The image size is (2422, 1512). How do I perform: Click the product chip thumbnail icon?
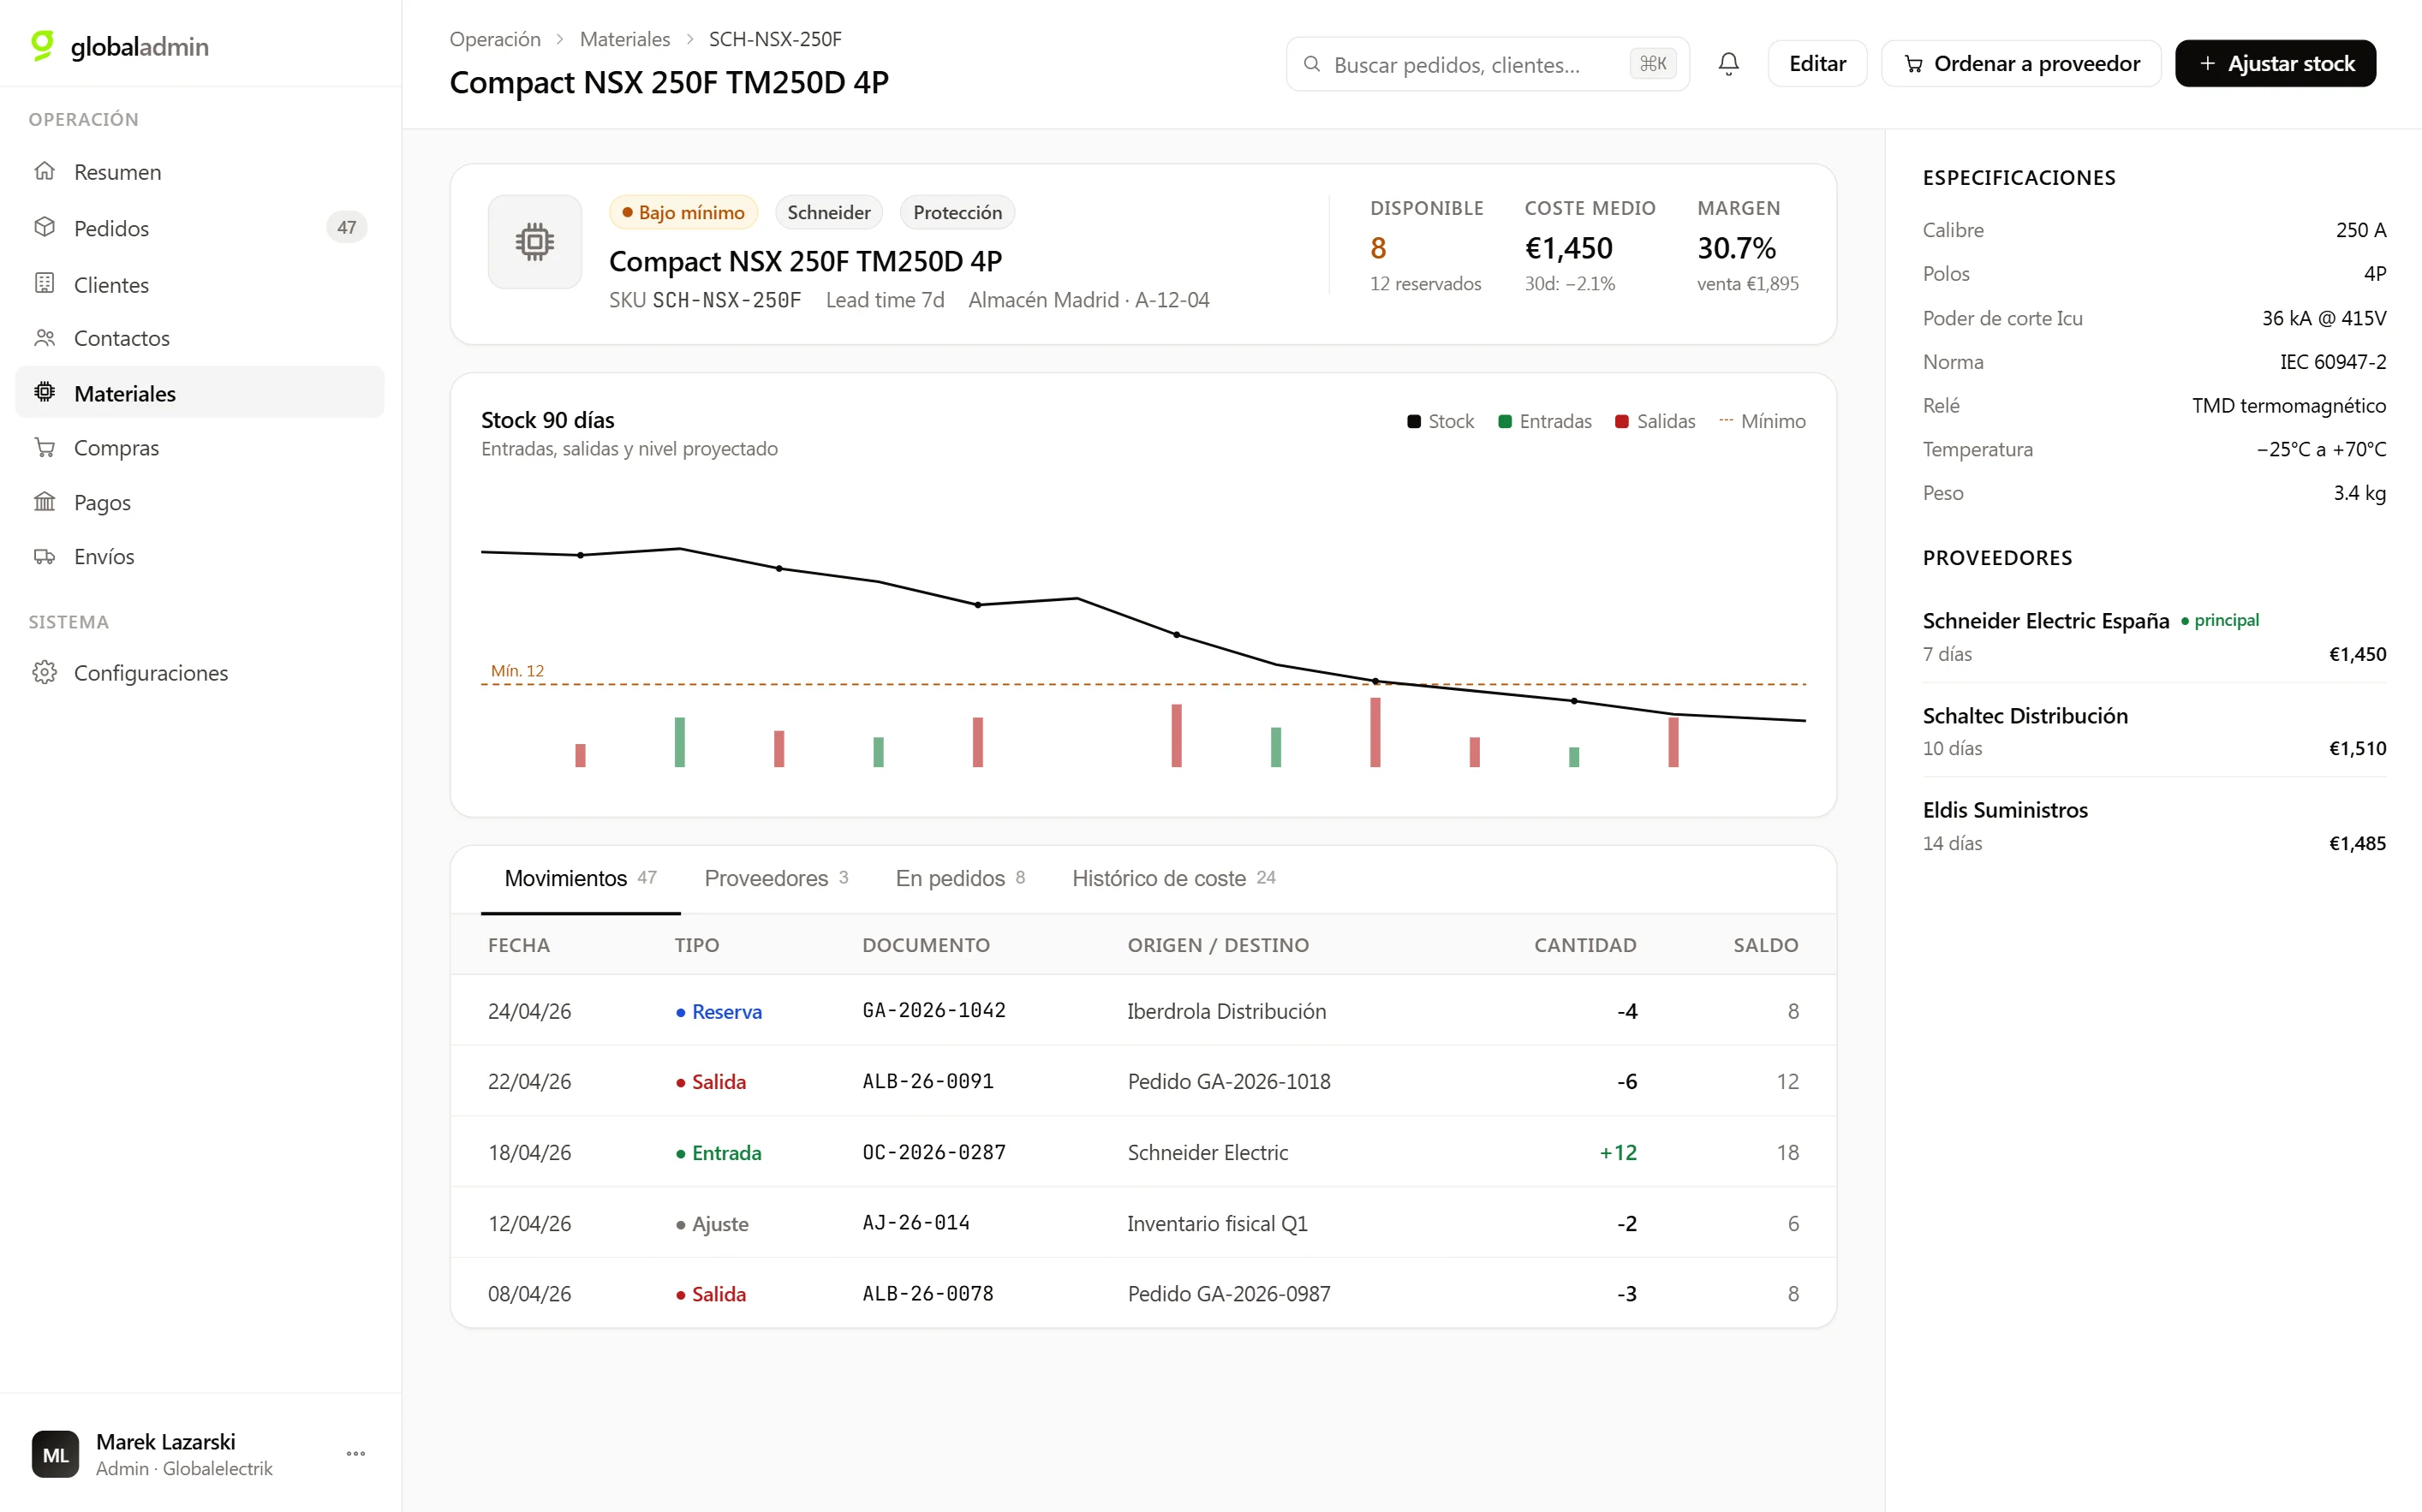pos(535,242)
